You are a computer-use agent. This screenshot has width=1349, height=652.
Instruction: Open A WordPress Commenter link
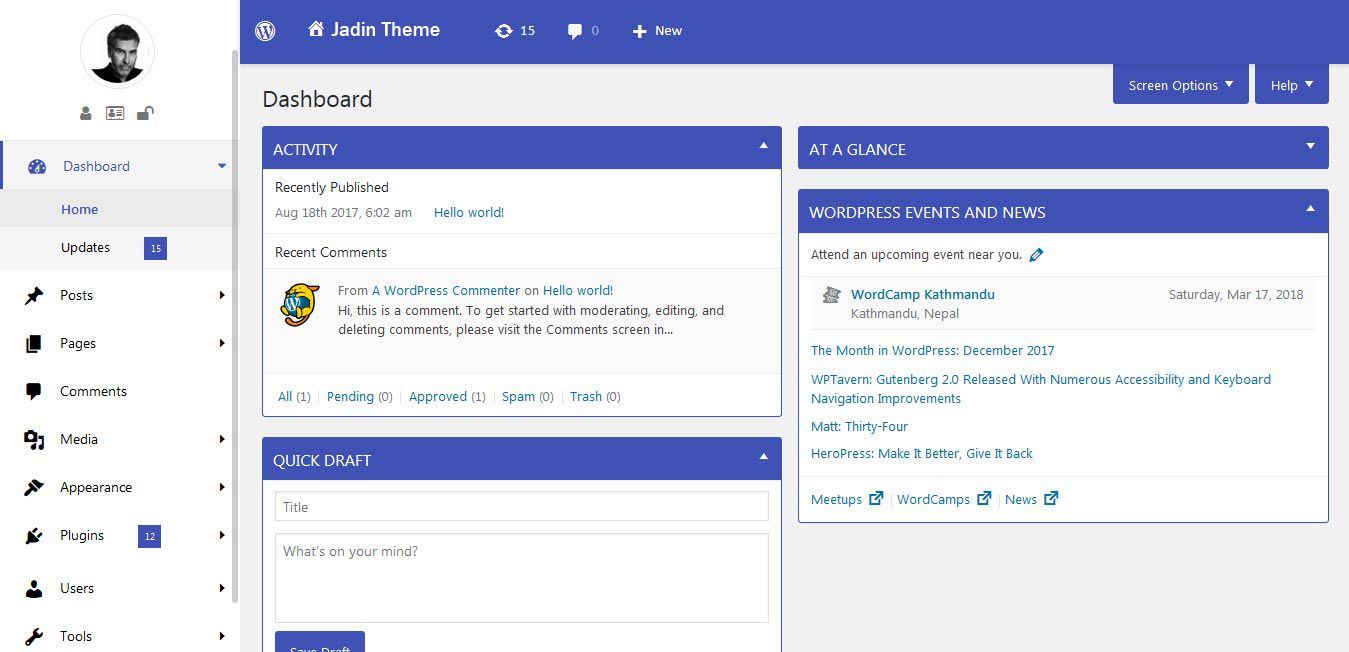click(446, 290)
